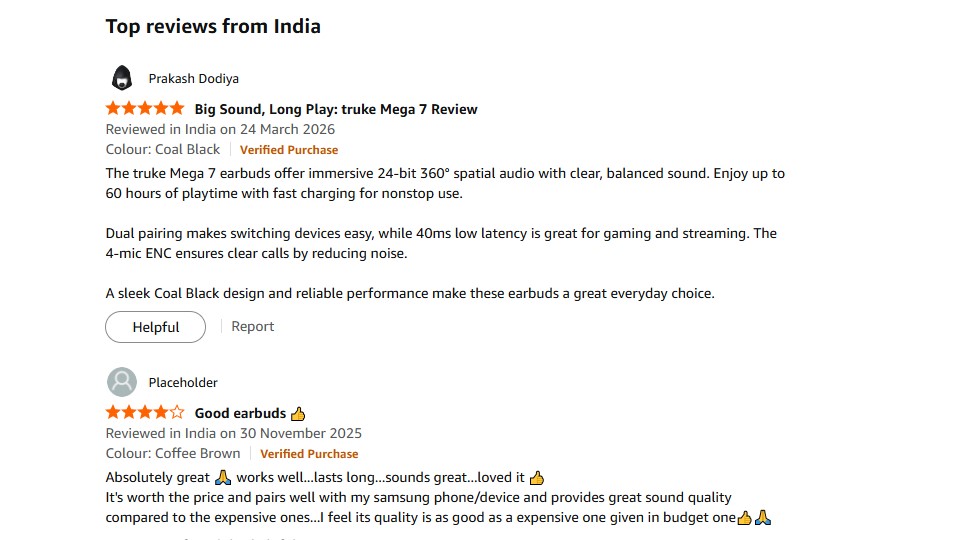This screenshot has height=540, width=962.
Task: Click the Placeholder user avatar icon
Action: tap(121, 382)
